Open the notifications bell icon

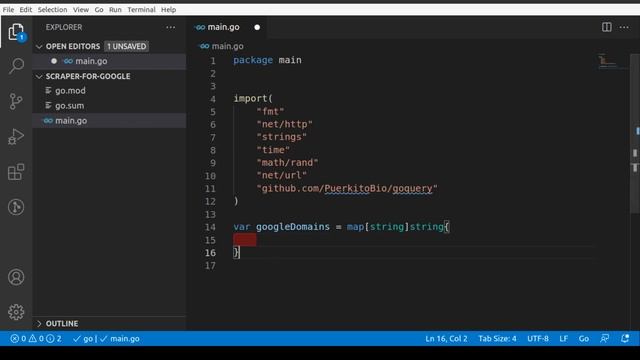[x=625, y=338]
